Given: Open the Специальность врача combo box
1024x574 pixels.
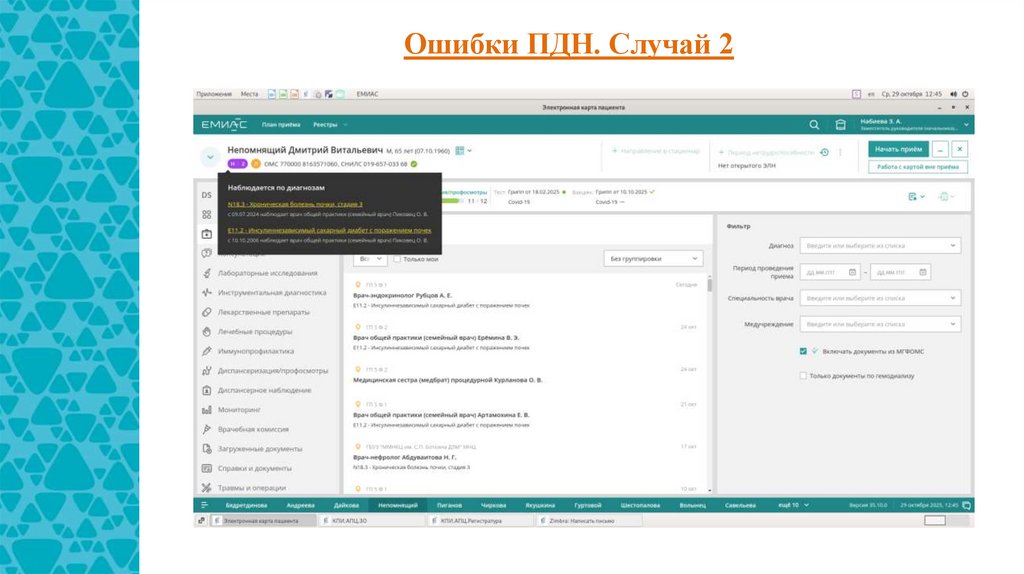Looking at the screenshot, I should tap(880, 298).
